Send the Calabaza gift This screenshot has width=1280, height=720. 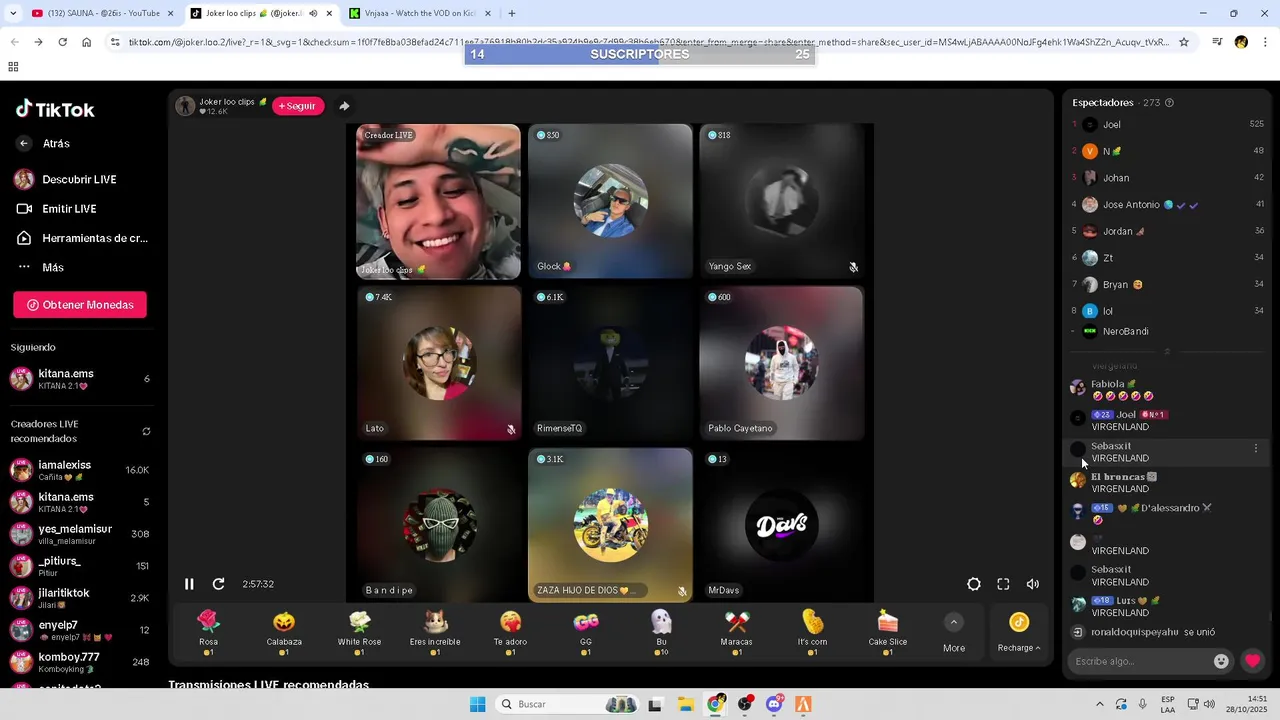coord(284,632)
